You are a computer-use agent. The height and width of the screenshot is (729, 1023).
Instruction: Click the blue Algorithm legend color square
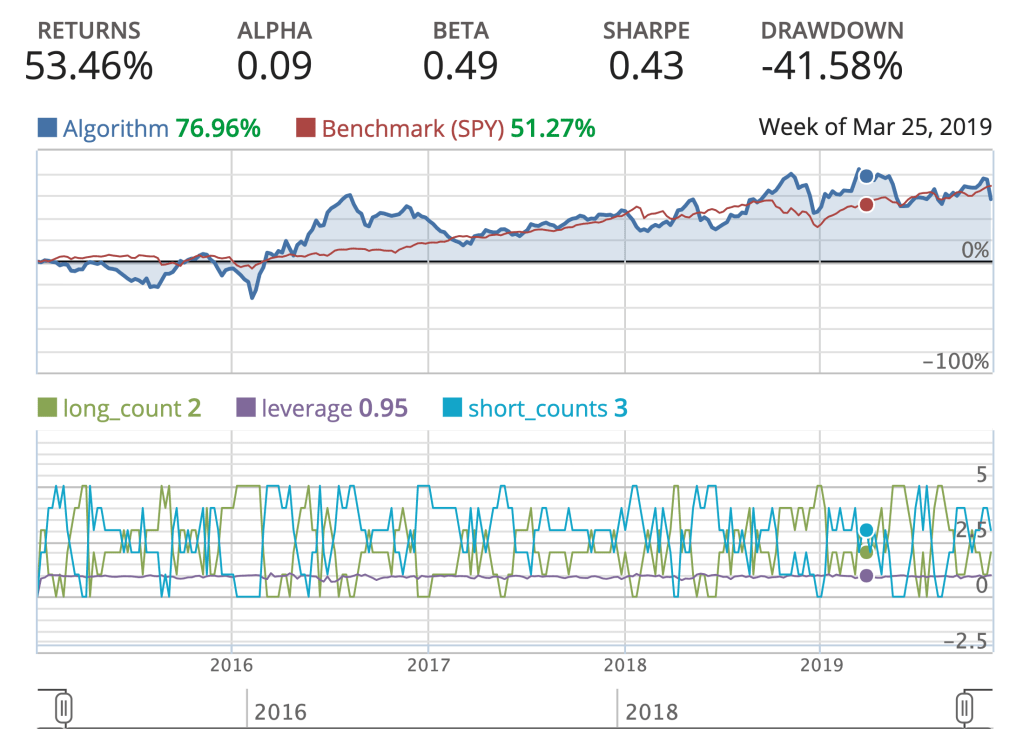pos(47,128)
